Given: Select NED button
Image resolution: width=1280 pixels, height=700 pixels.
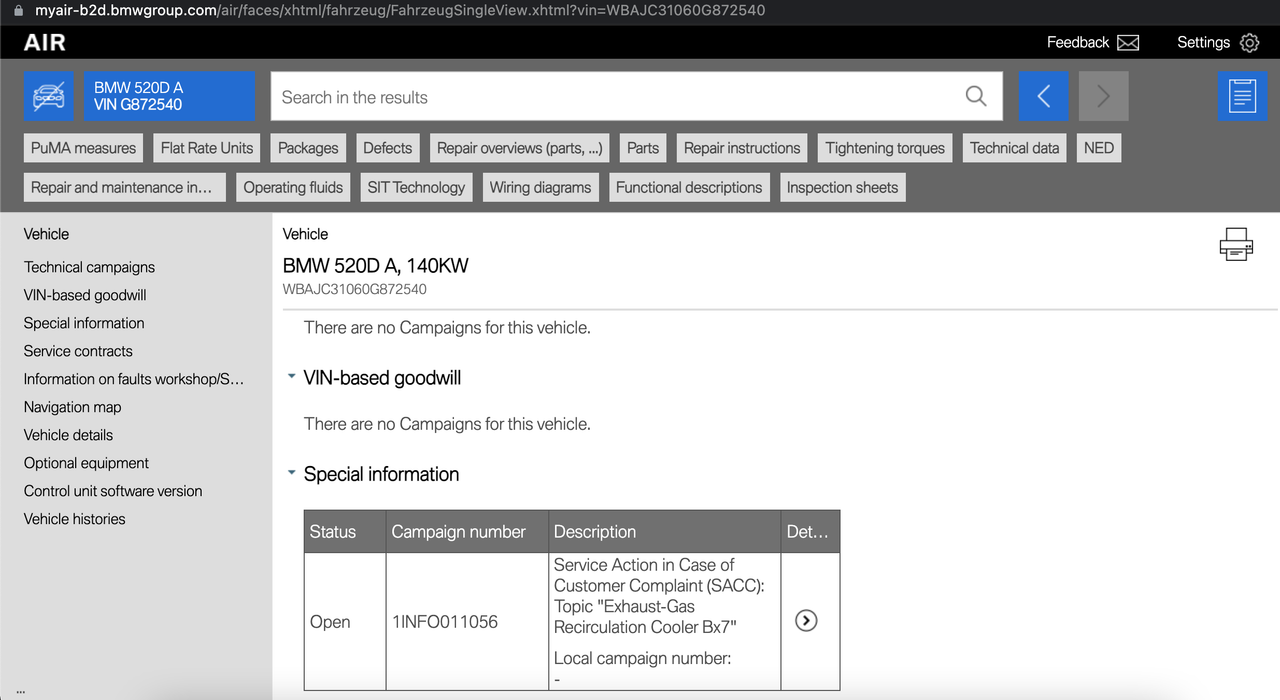Looking at the screenshot, I should click(x=1099, y=148).
